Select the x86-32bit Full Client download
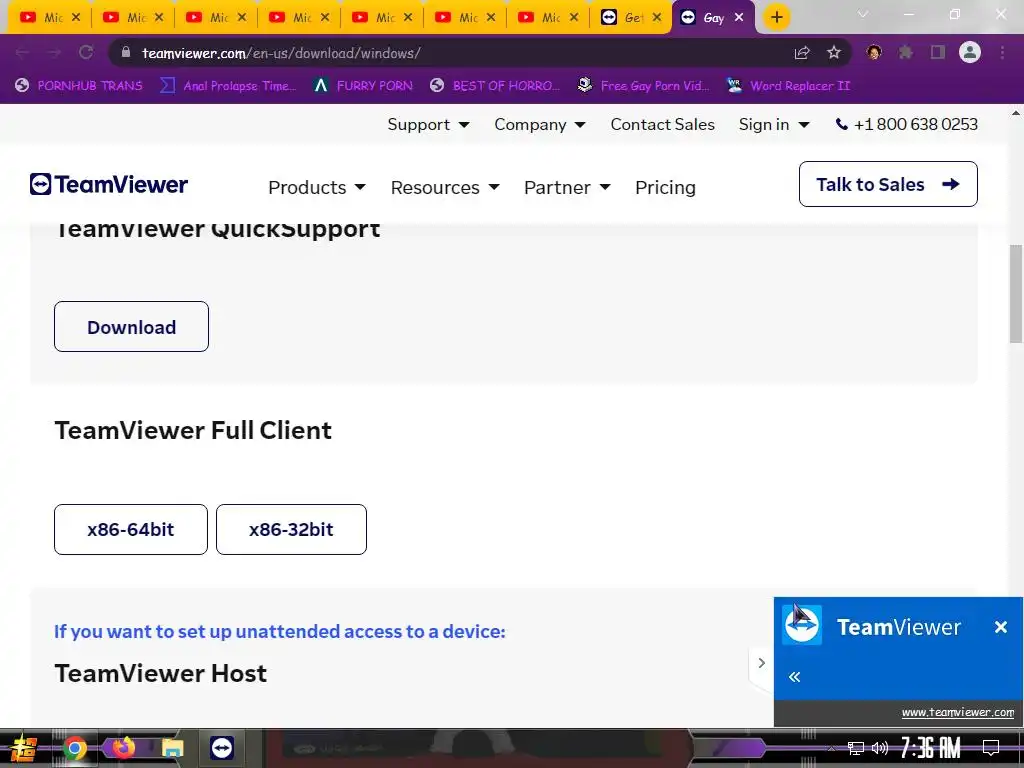Viewport: 1024px width, 768px height. point(291,529)
